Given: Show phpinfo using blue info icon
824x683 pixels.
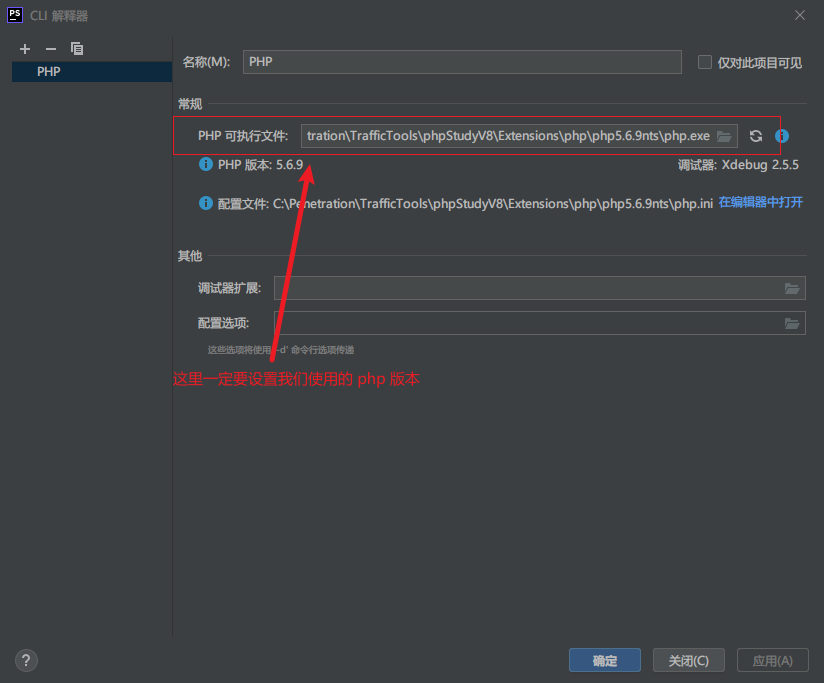Looking at the screenshot, I should 781,136.
